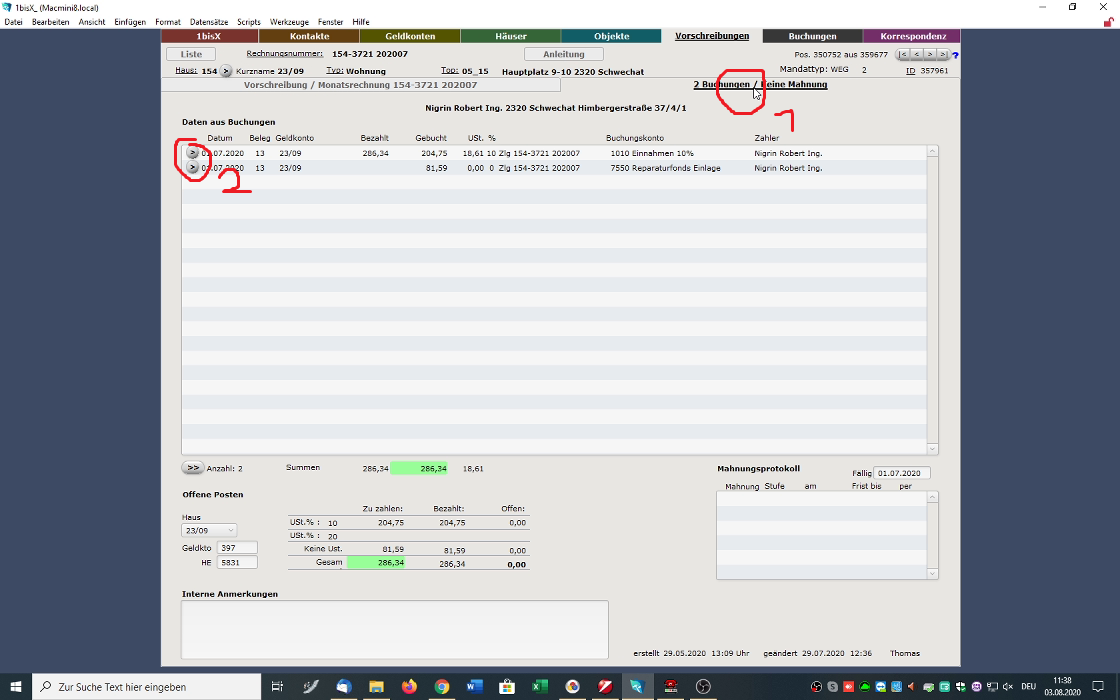Click the Liste button

(x=190, y=54)
